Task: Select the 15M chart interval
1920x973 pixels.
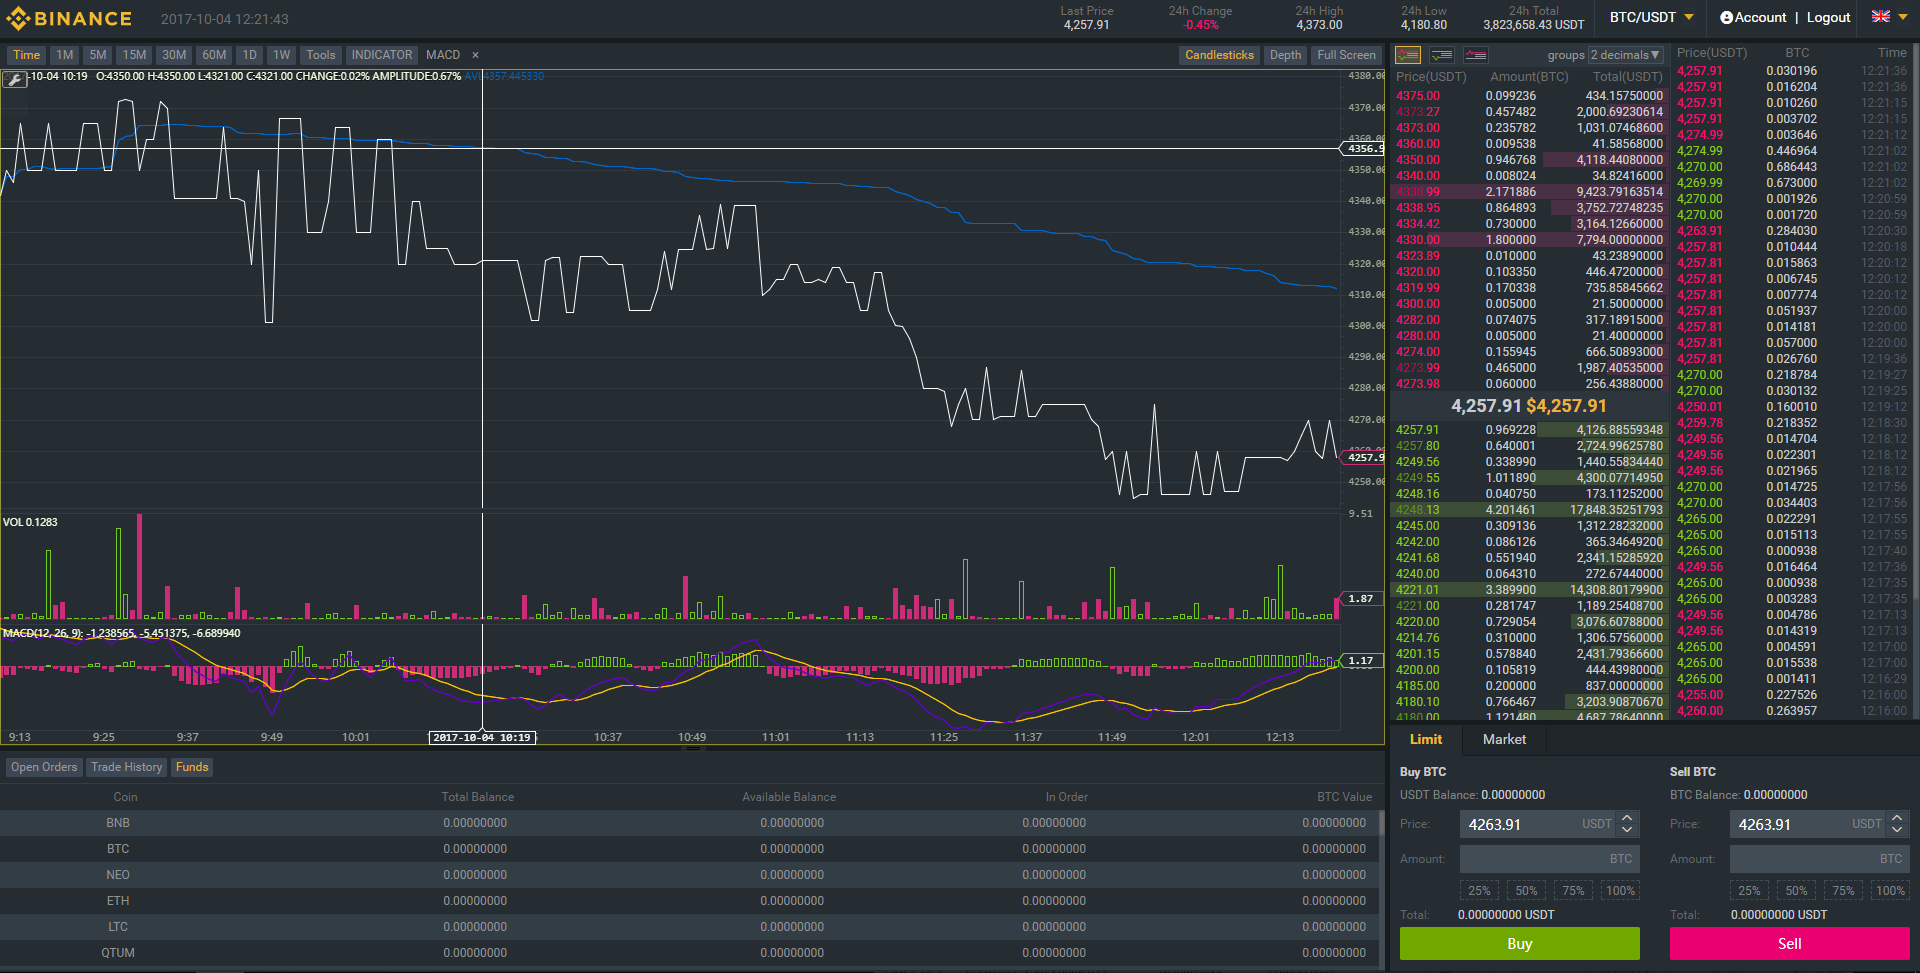Action: pos(134,55)
